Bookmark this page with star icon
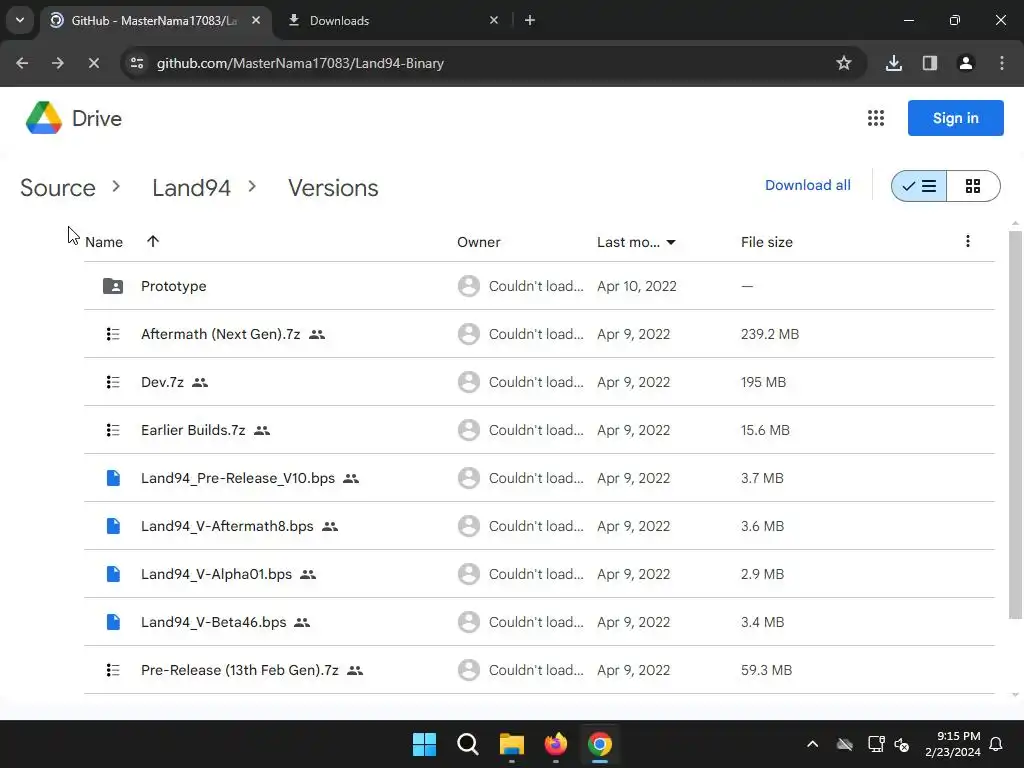The image size is (1024, 768). pyautogui.click(x=844, y=63)
